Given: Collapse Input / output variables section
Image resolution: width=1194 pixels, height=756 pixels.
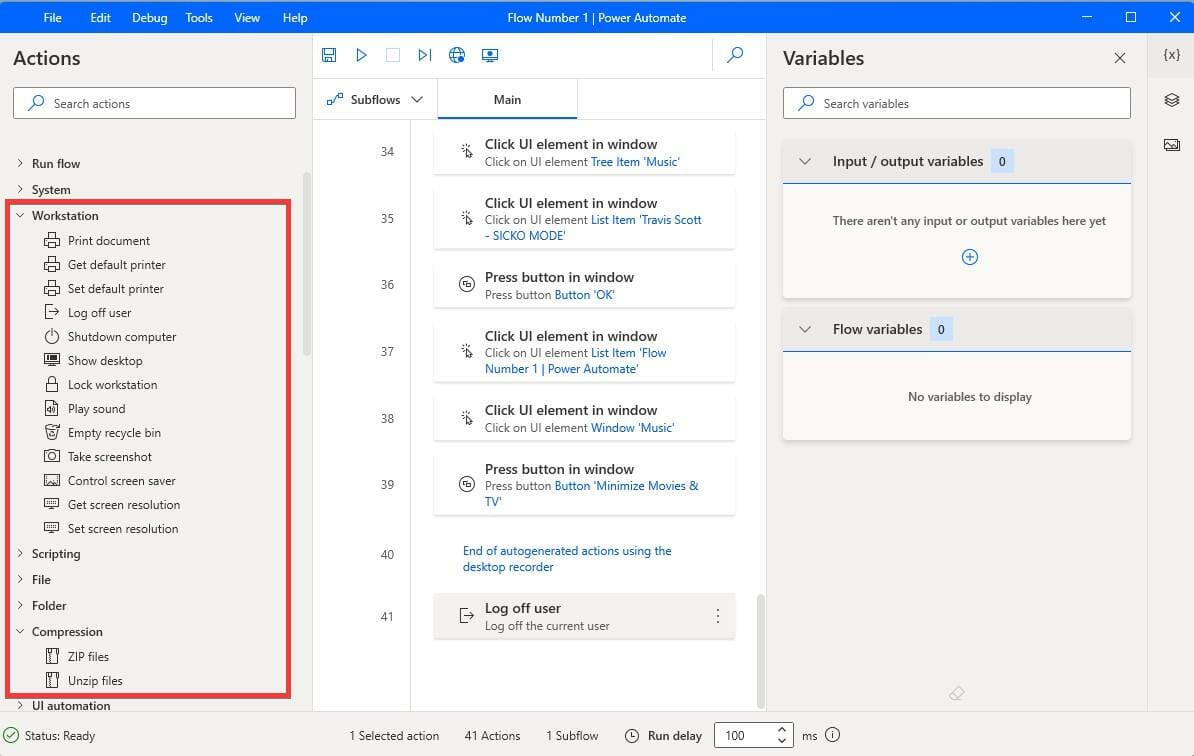Looking at the screenshot, I should point(805,161).
